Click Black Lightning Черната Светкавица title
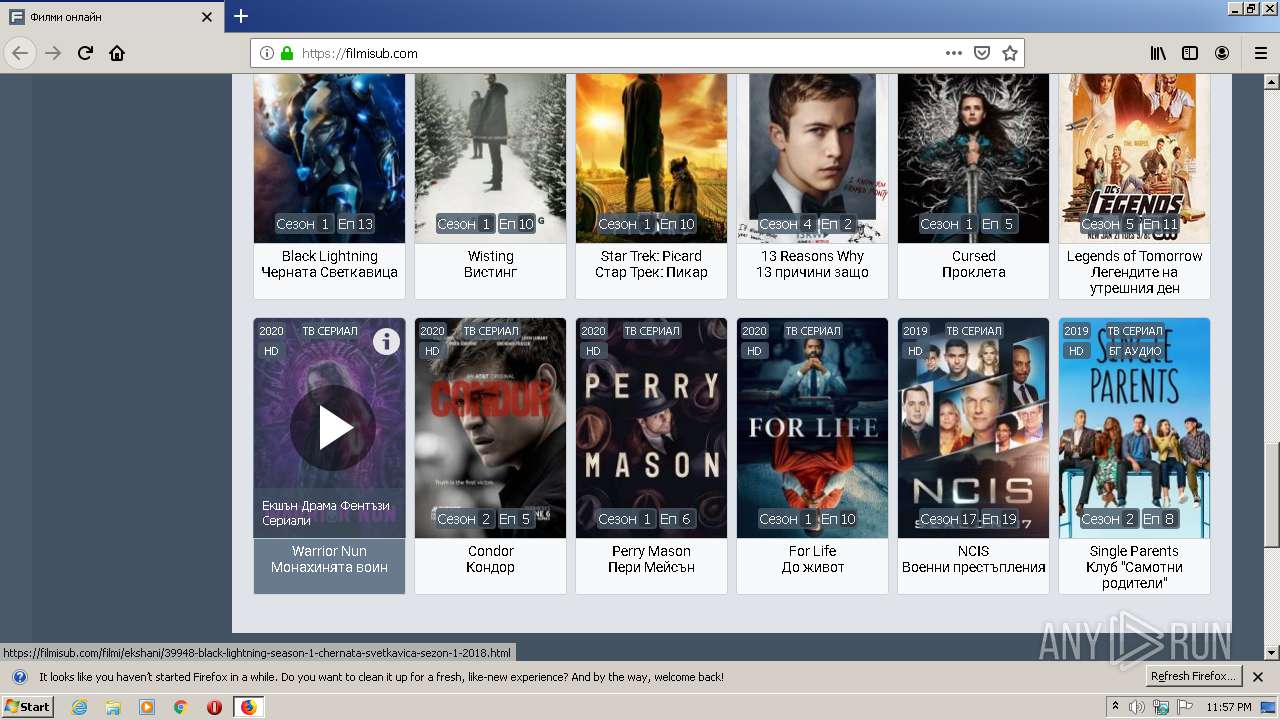Screen dimensions: 1280x720 (x=329, y=264)
